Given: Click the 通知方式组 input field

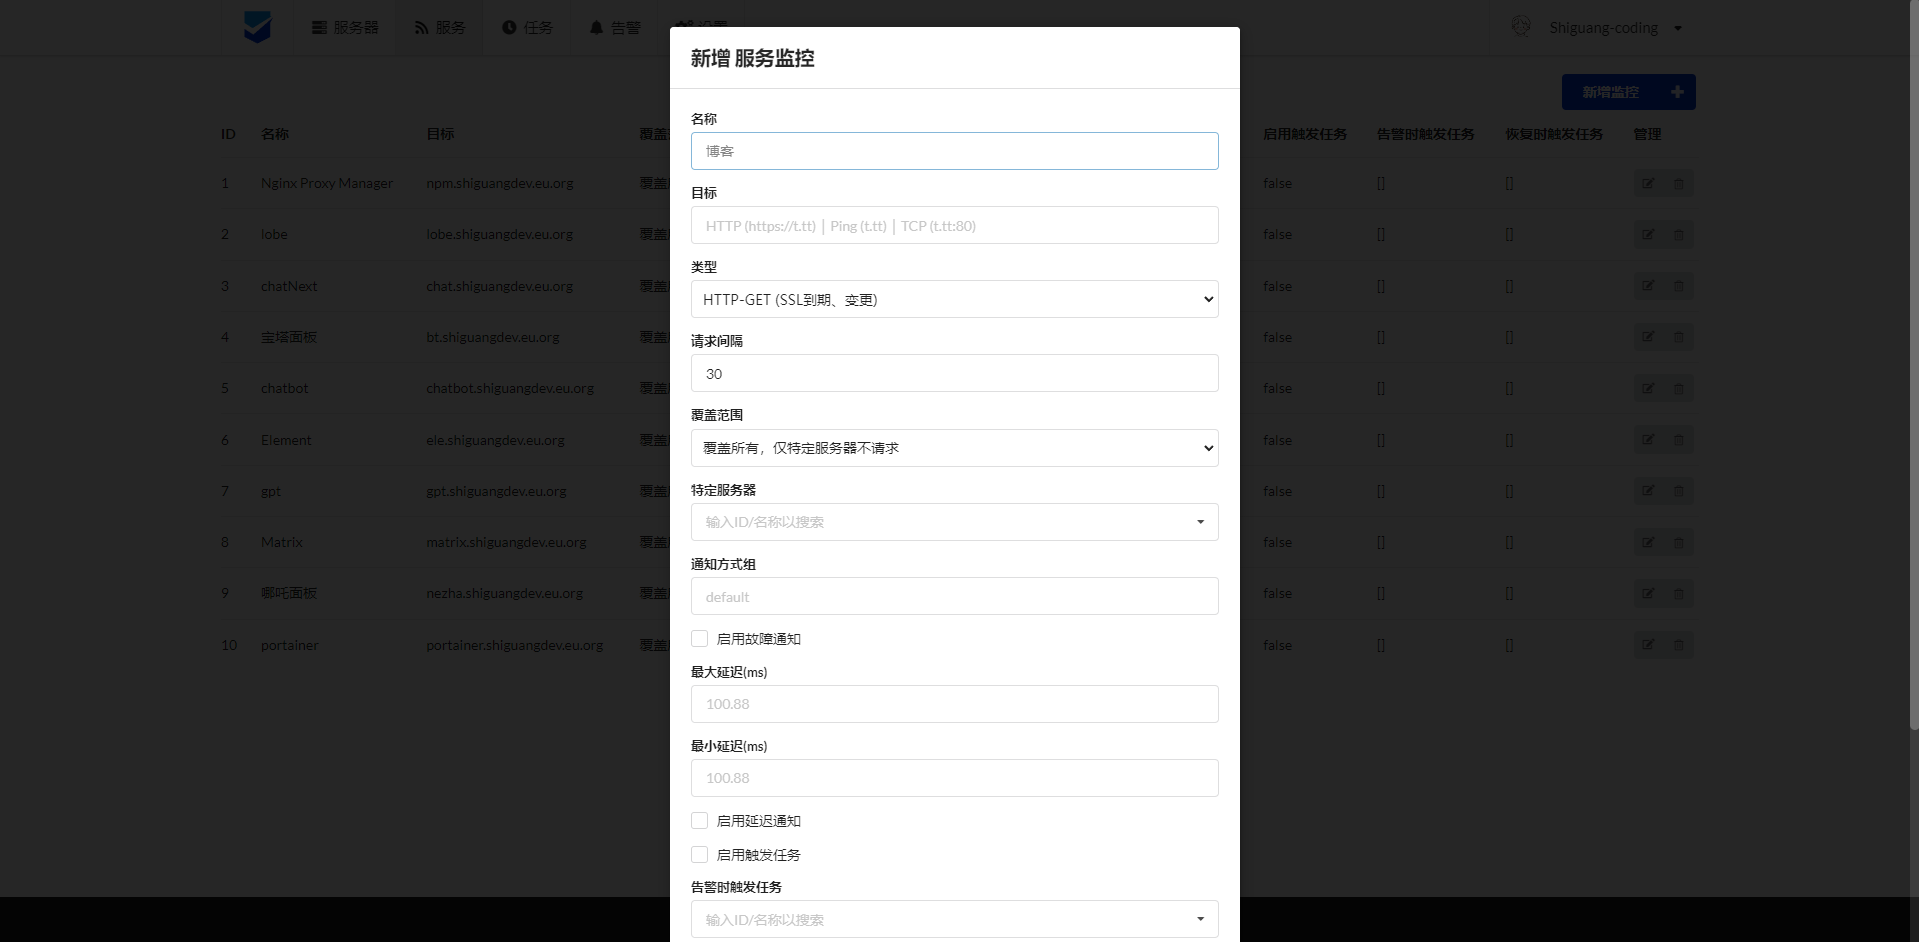Looking at the screenshot, I should pyautogui.click(x=955, y=596).
